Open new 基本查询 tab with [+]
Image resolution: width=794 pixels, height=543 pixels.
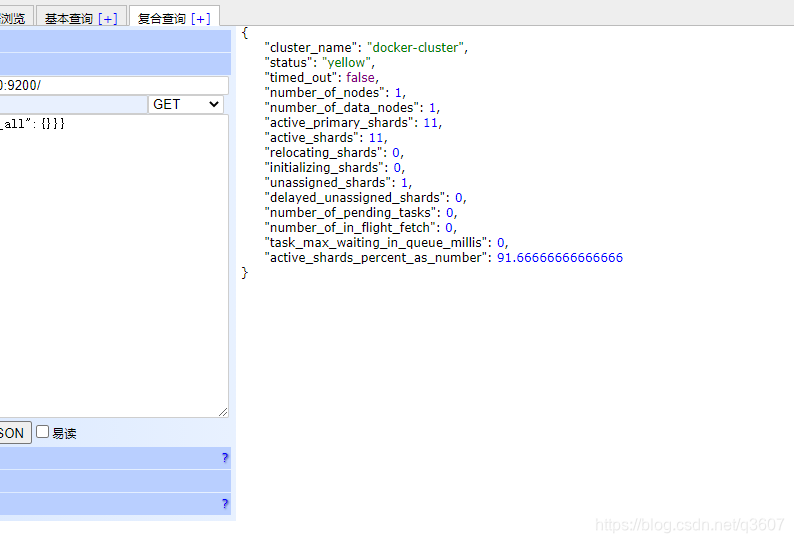(108, 19)
